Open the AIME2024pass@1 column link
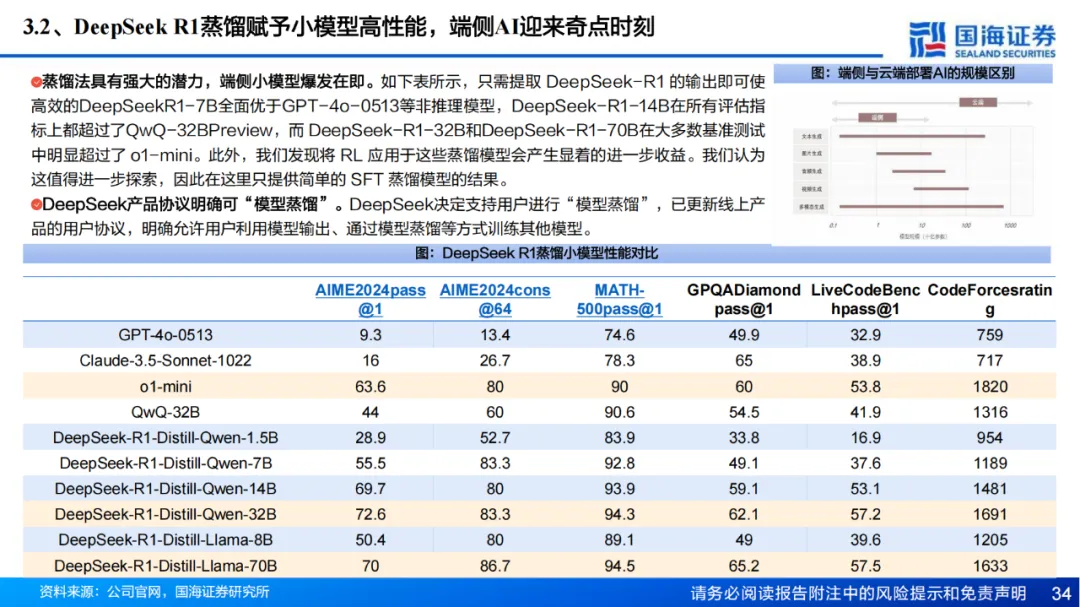Screen dimensions: 1080x607 [370, 300]
